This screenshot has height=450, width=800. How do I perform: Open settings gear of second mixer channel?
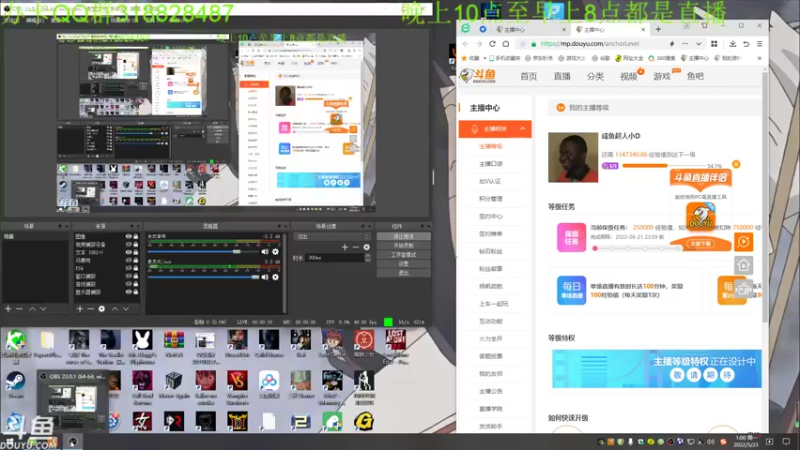pyautogui.click(x=276, y=277)
